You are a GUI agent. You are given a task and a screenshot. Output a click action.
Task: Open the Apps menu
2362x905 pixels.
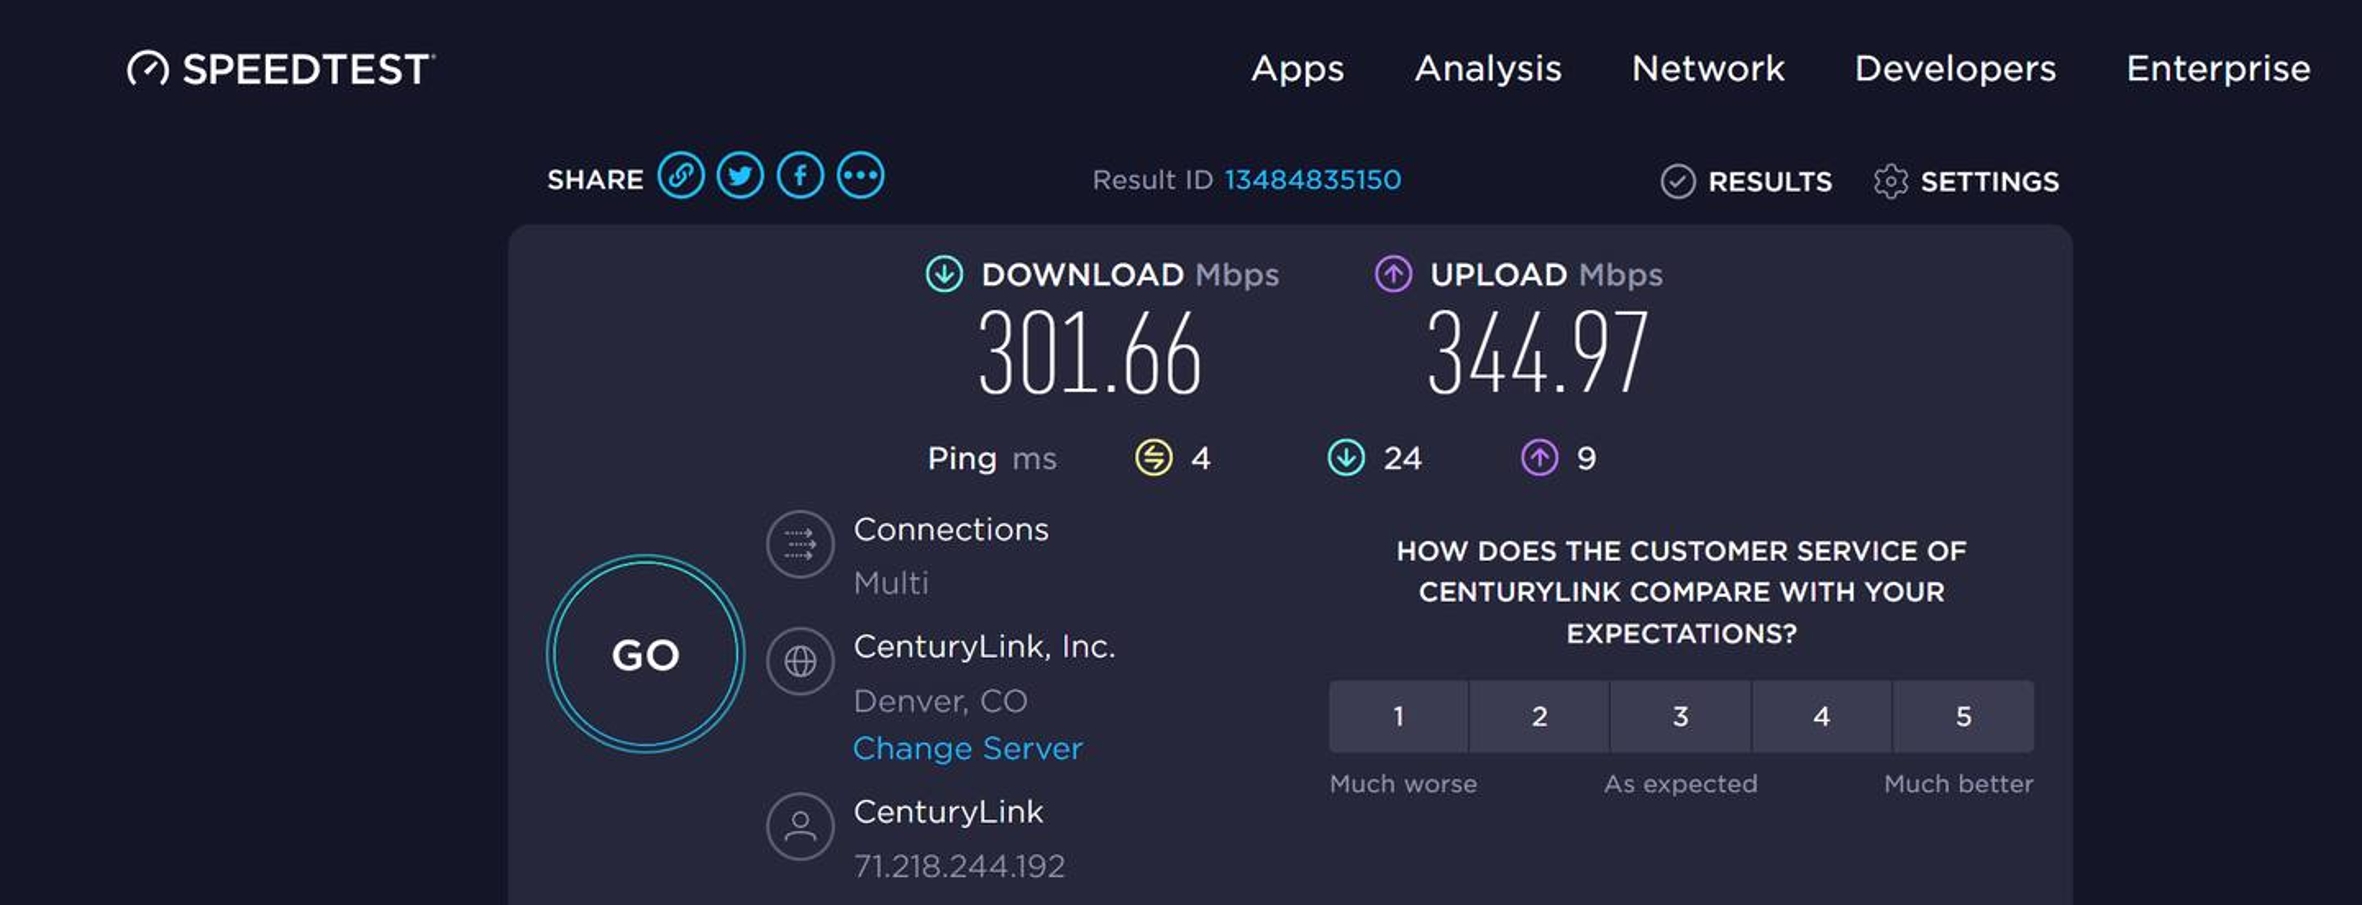pyautogui.click(x=1297, y=69)
